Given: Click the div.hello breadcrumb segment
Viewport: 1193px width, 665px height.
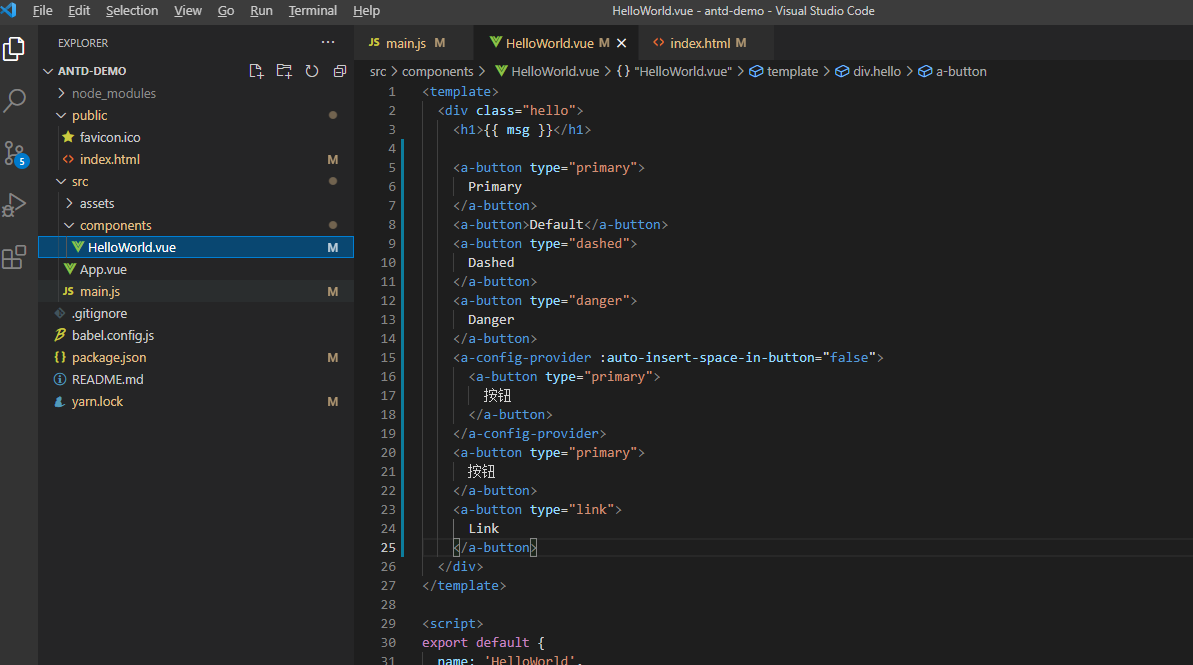Looking at the screenshot, I should (x=876, y=71).
